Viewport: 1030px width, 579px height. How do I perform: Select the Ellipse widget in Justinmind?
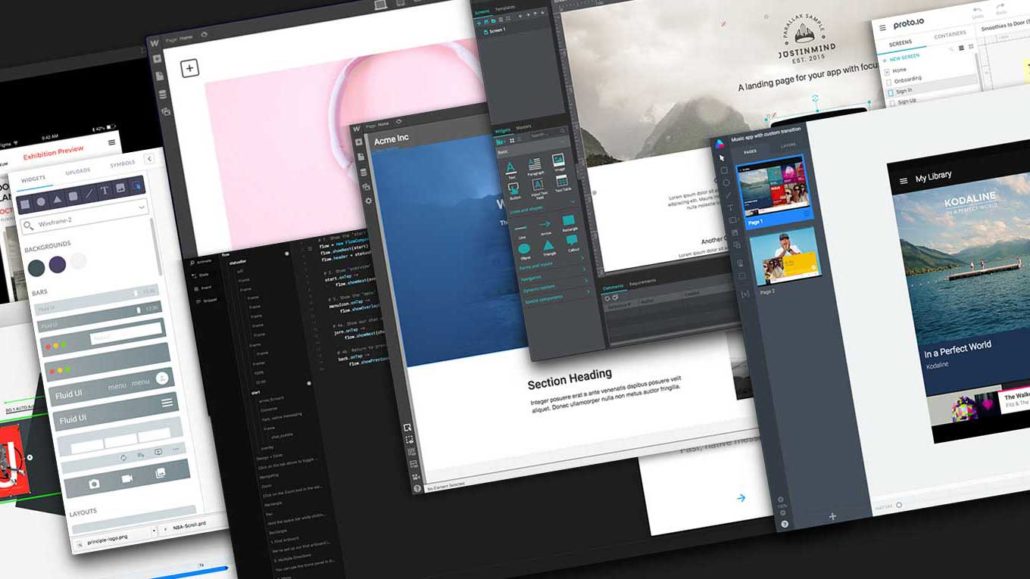pos(524,250)
